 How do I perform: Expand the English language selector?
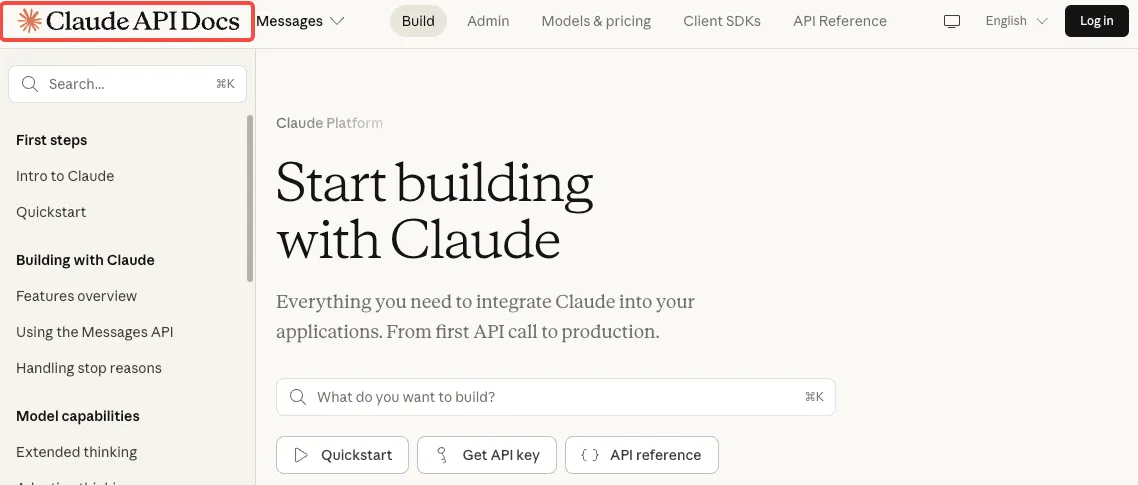[1016, 21]
